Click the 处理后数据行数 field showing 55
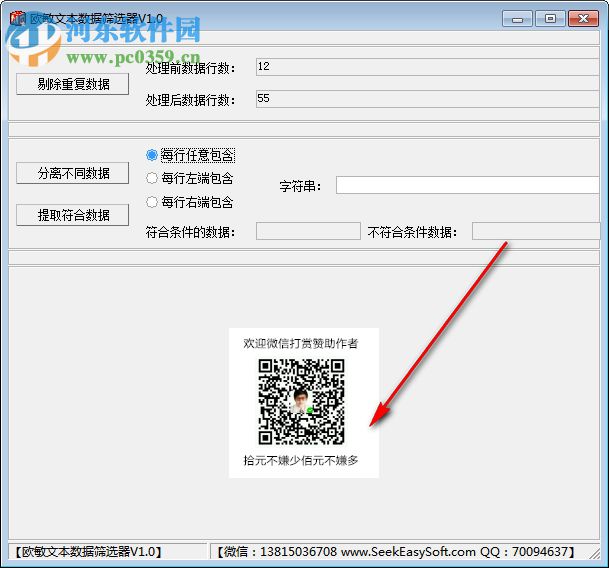The height and width of the screenshot is (568, 609). click(428, 99)
